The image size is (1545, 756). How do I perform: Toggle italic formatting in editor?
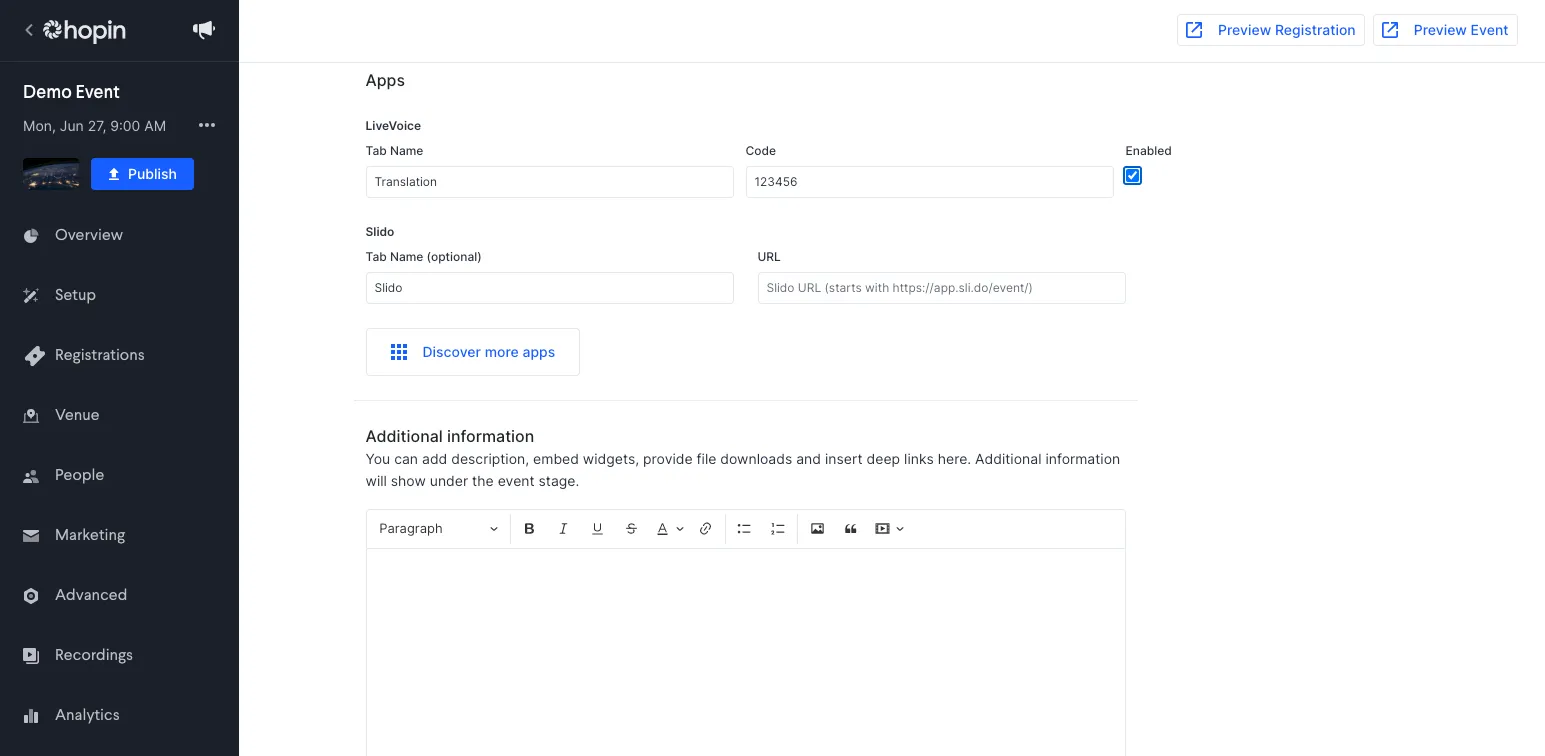click(x=563, y=529)
